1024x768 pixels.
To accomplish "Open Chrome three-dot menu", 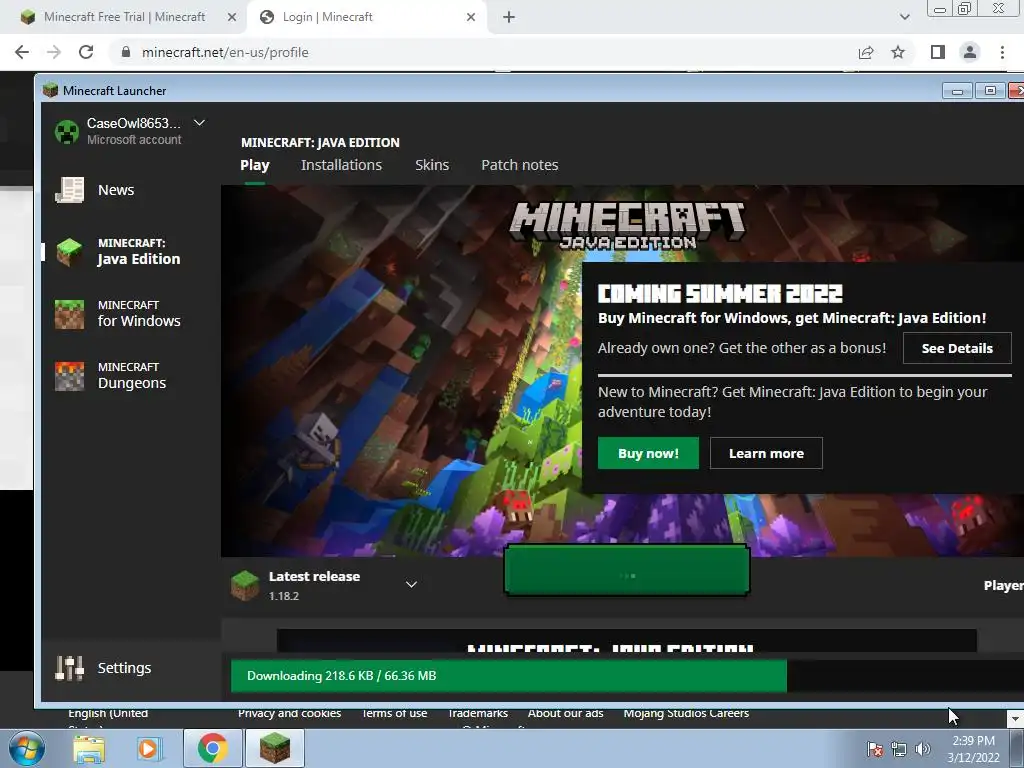I will tap(1002, 52).
